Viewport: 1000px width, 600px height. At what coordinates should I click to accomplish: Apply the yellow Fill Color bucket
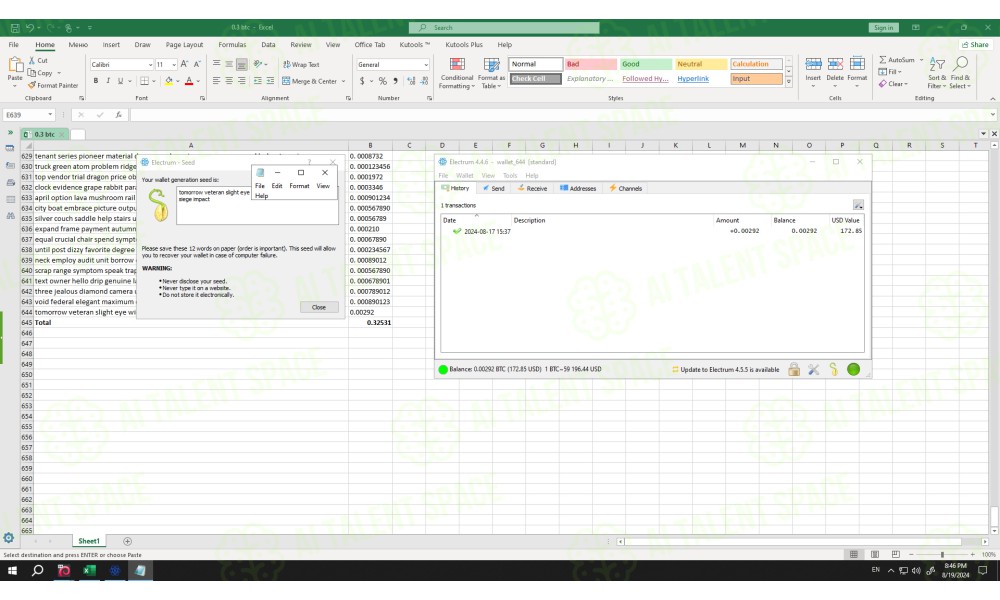168,81
